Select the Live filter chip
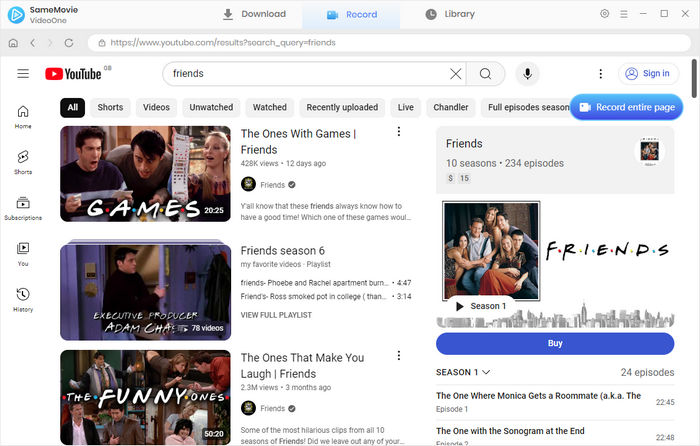The height and width of the screenshot is (446, 700). point(405,108)
